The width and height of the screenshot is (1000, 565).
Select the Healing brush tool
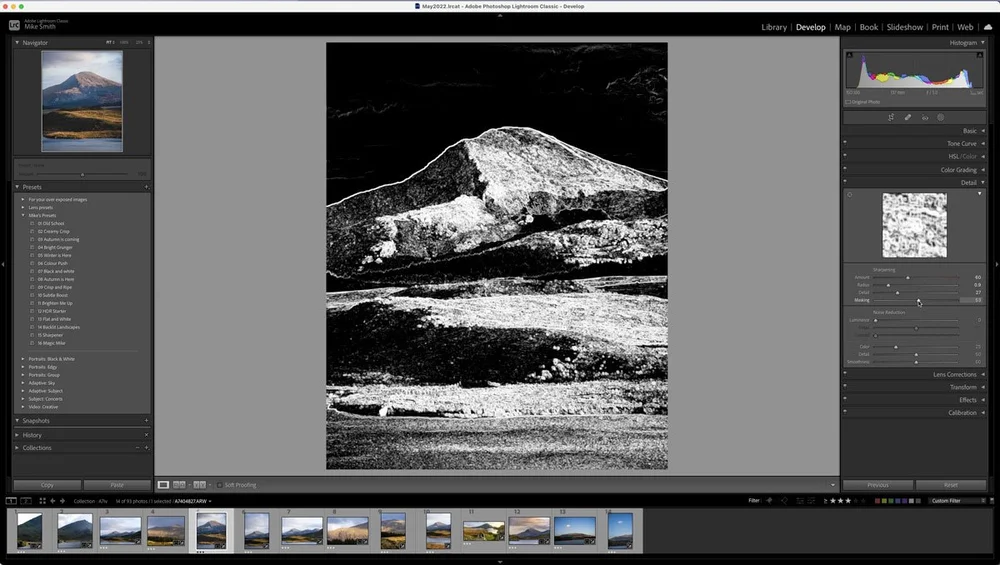point(908,117)
